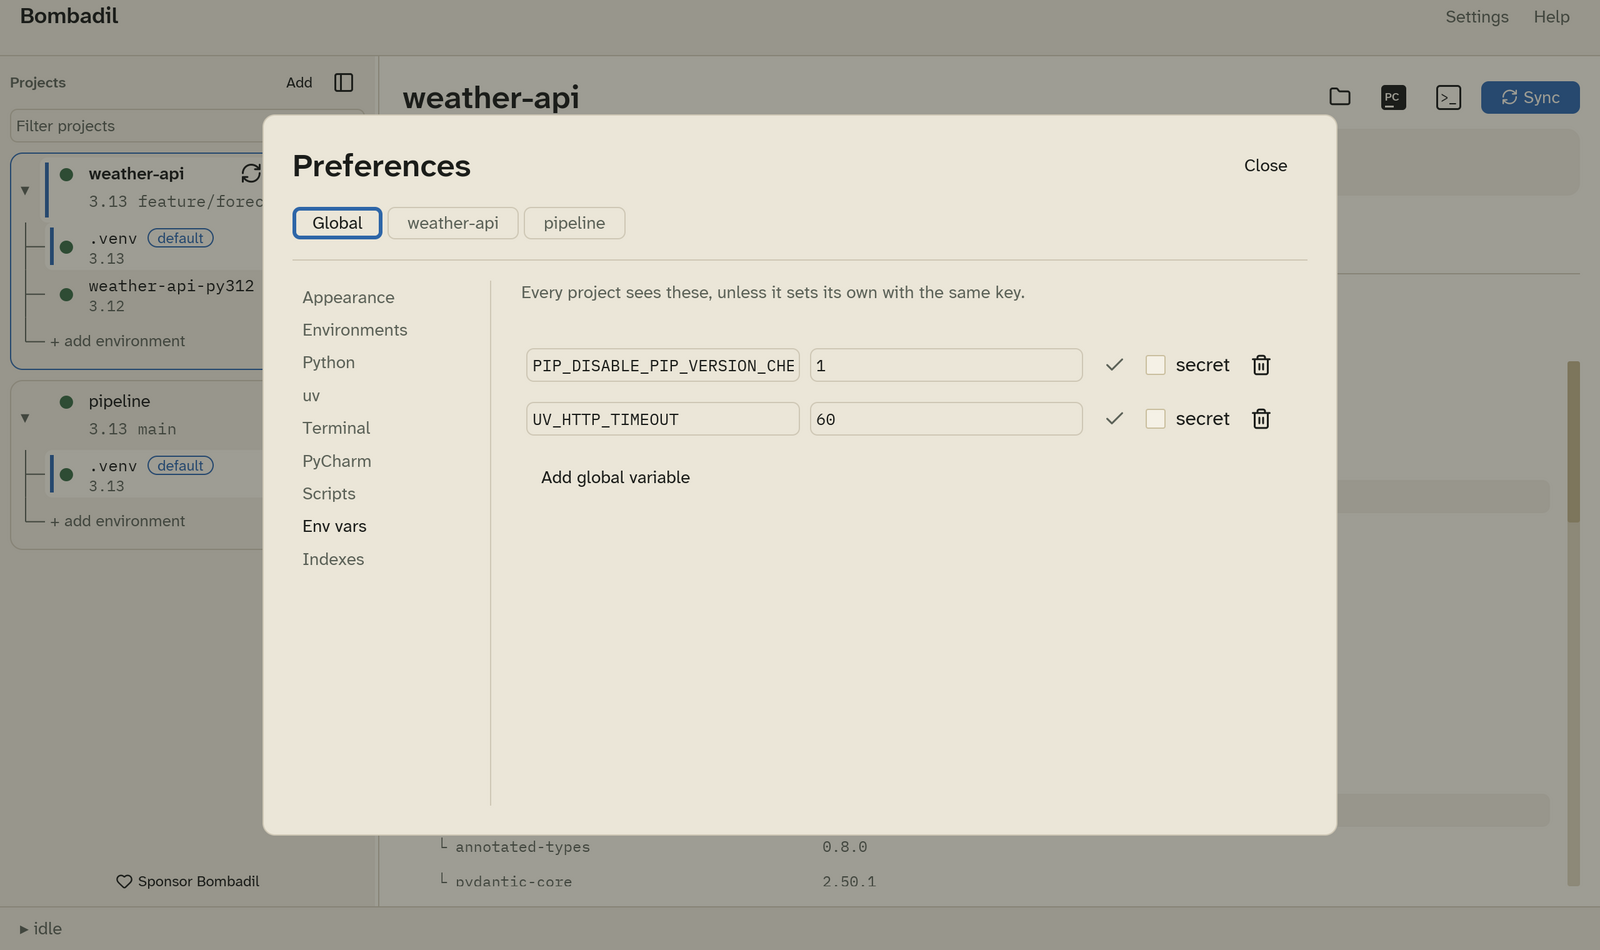Delete the PIP_DISABLE_PIP_VERSION_CHECK variable

click(x=1261, y=365)
